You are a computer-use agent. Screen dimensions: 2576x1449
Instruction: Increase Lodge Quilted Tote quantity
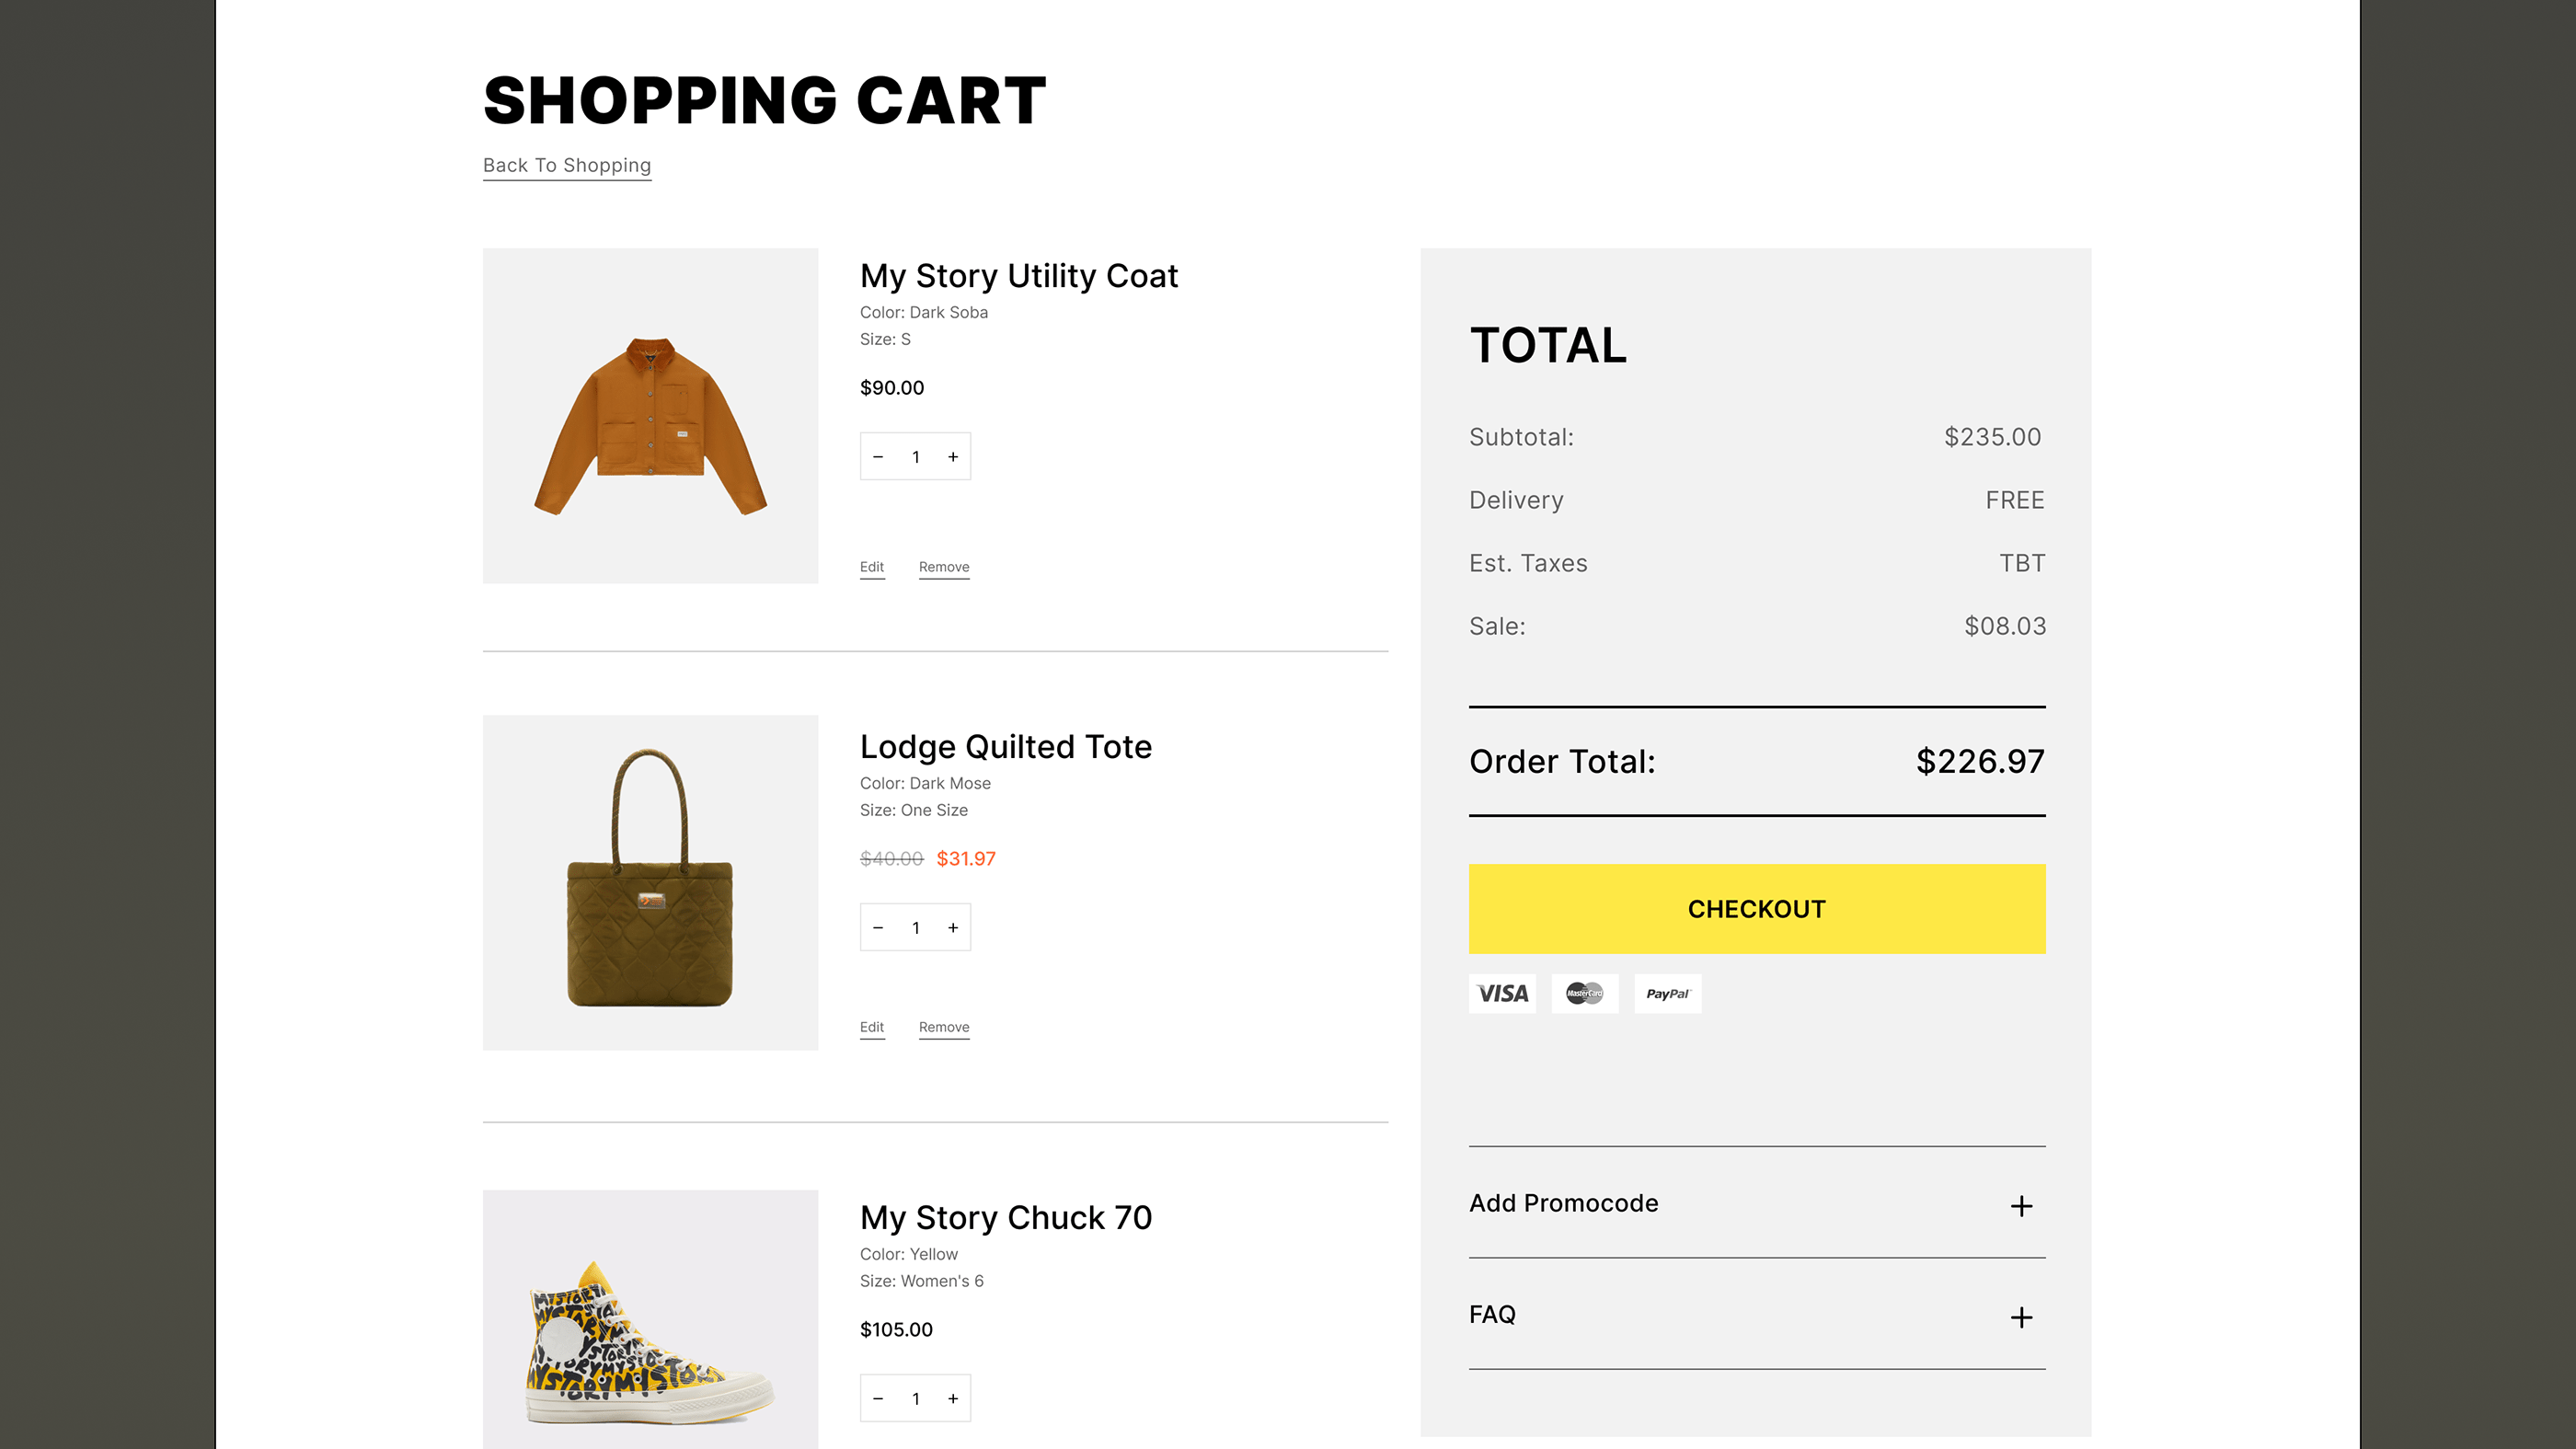click(953, 928)
